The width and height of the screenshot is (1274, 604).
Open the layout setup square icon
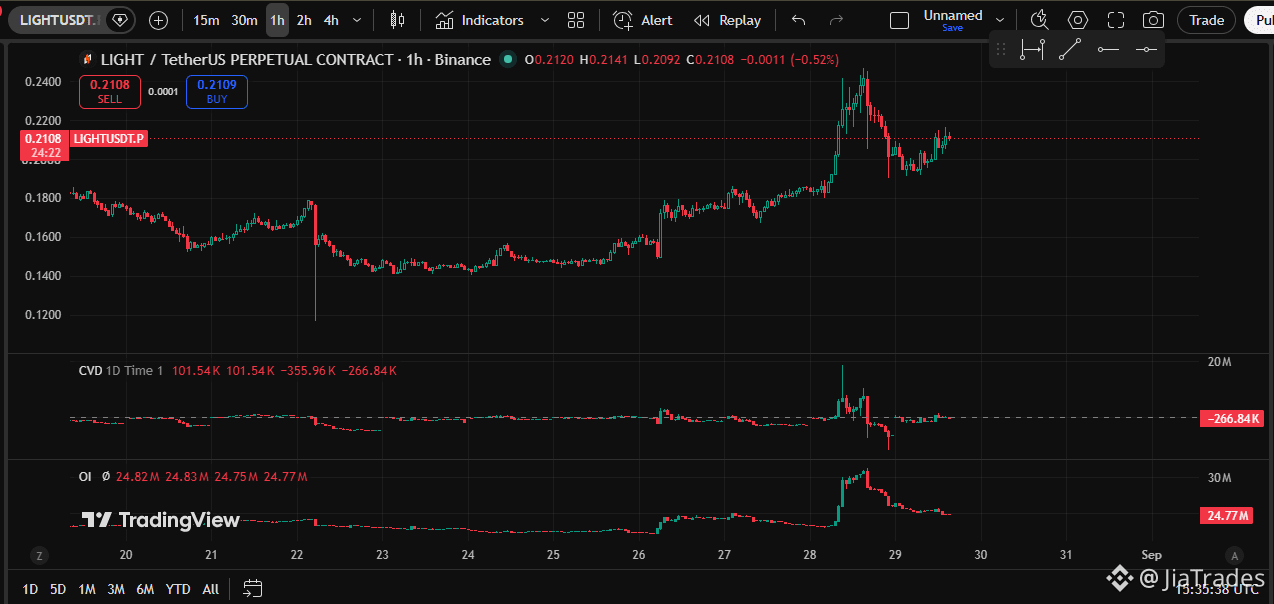pyautogui.click(x=899, y=20)
